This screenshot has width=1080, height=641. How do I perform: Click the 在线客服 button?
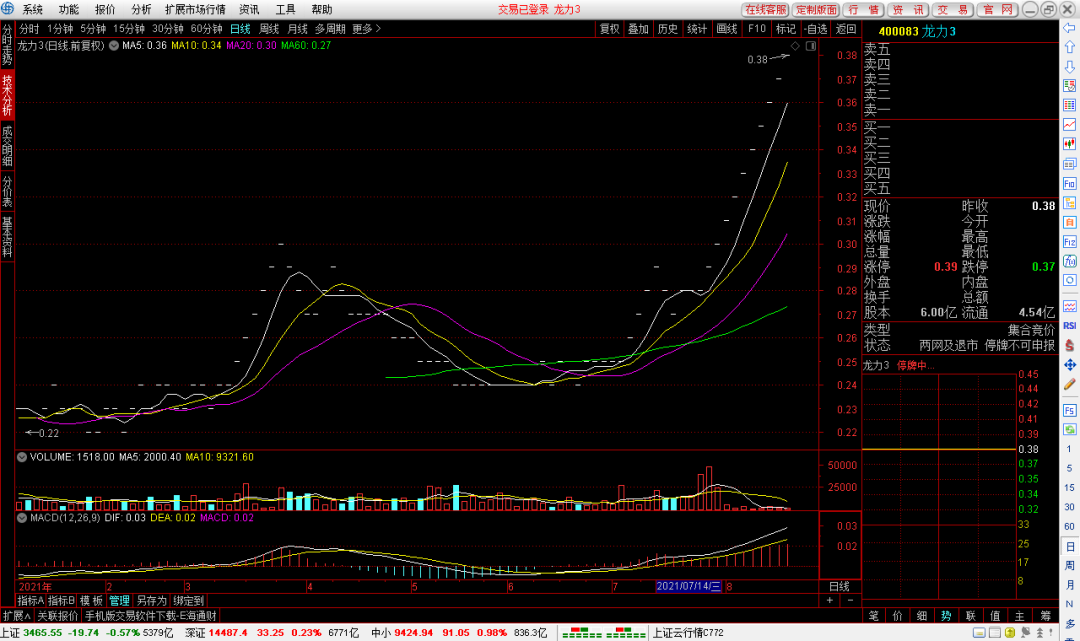click(x=765, y=9)
